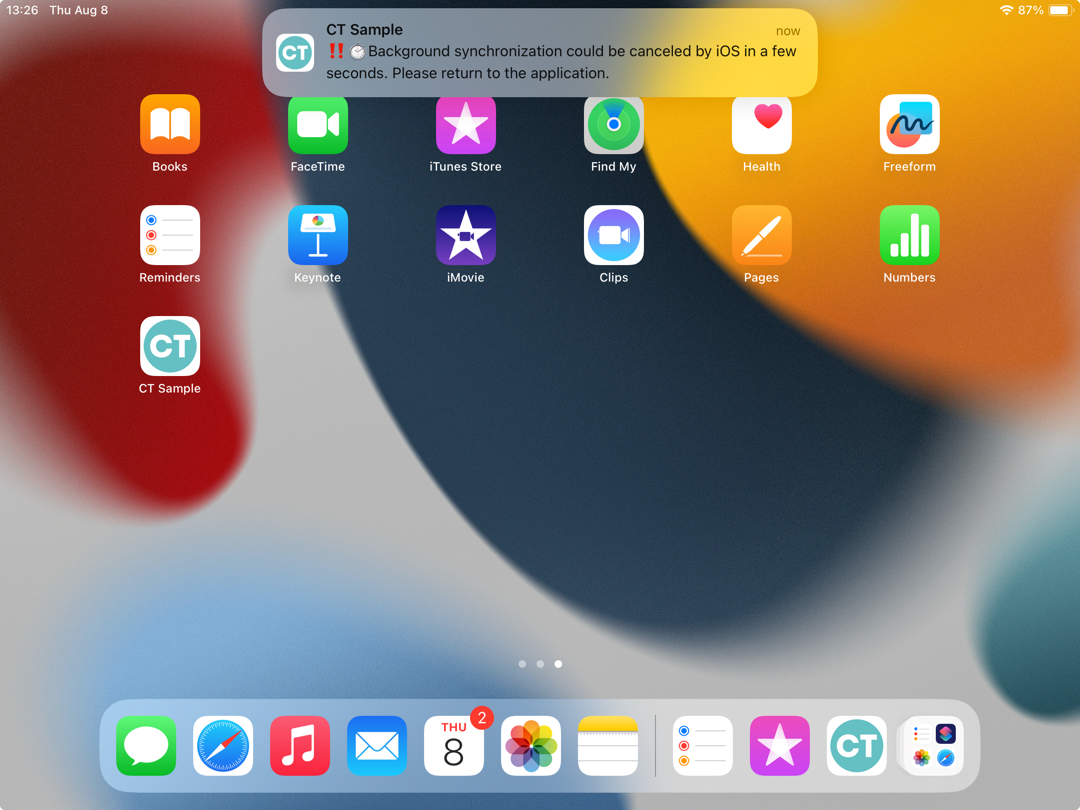Launch FaceTime
Screen dimensions: 1080x810
(318, 124)
